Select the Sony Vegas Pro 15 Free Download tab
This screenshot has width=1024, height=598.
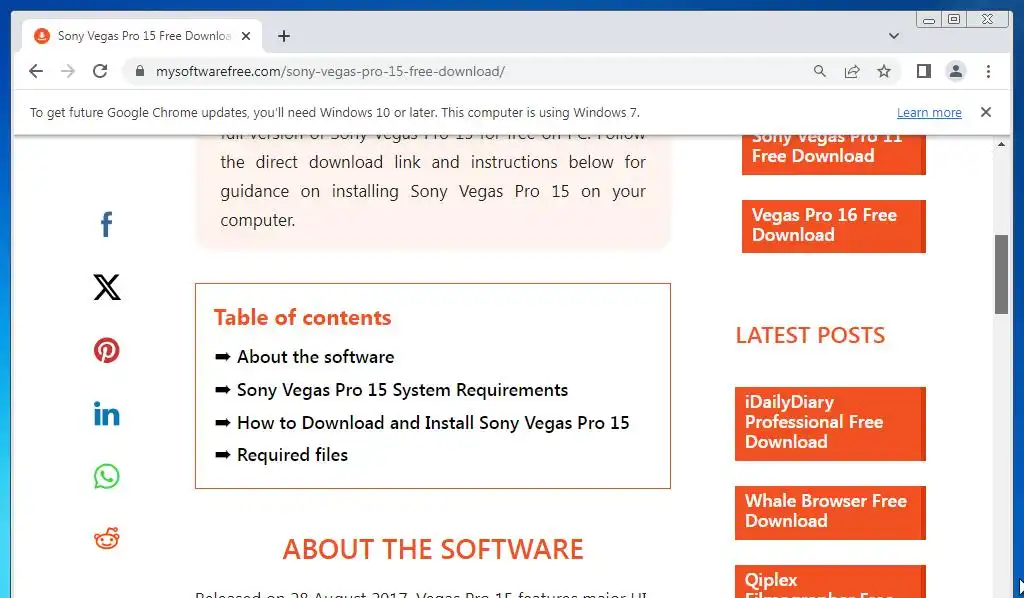click(143, 36)
